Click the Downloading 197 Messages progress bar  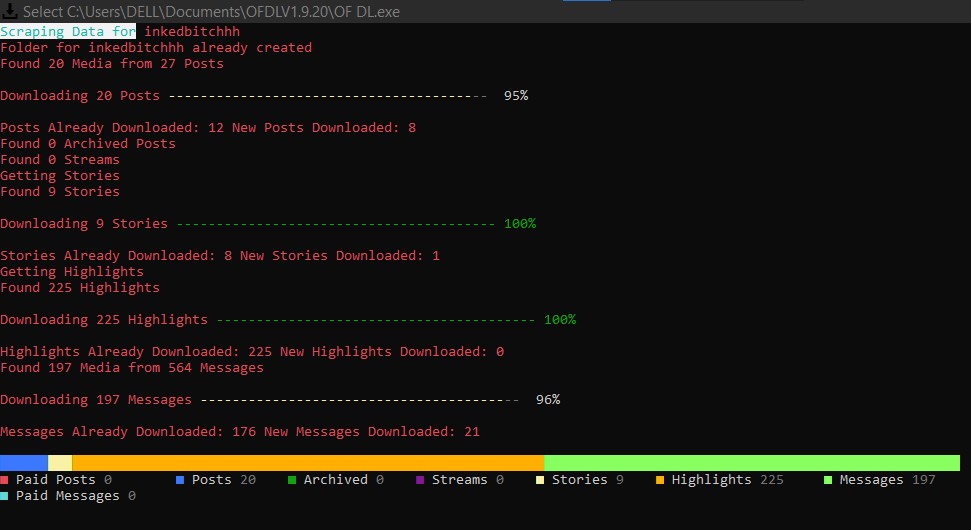(359, 400)
